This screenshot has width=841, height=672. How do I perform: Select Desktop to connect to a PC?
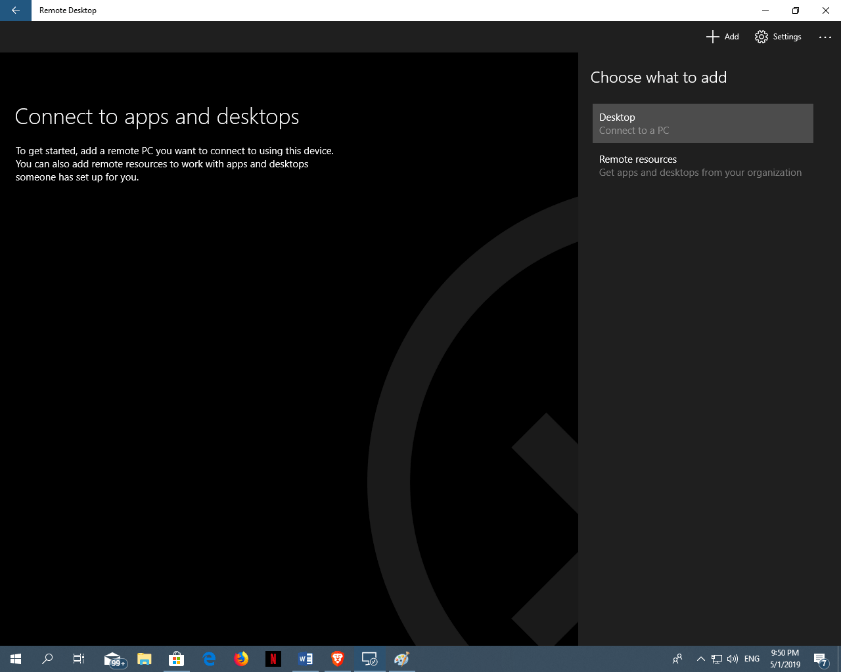coord(703,123)
